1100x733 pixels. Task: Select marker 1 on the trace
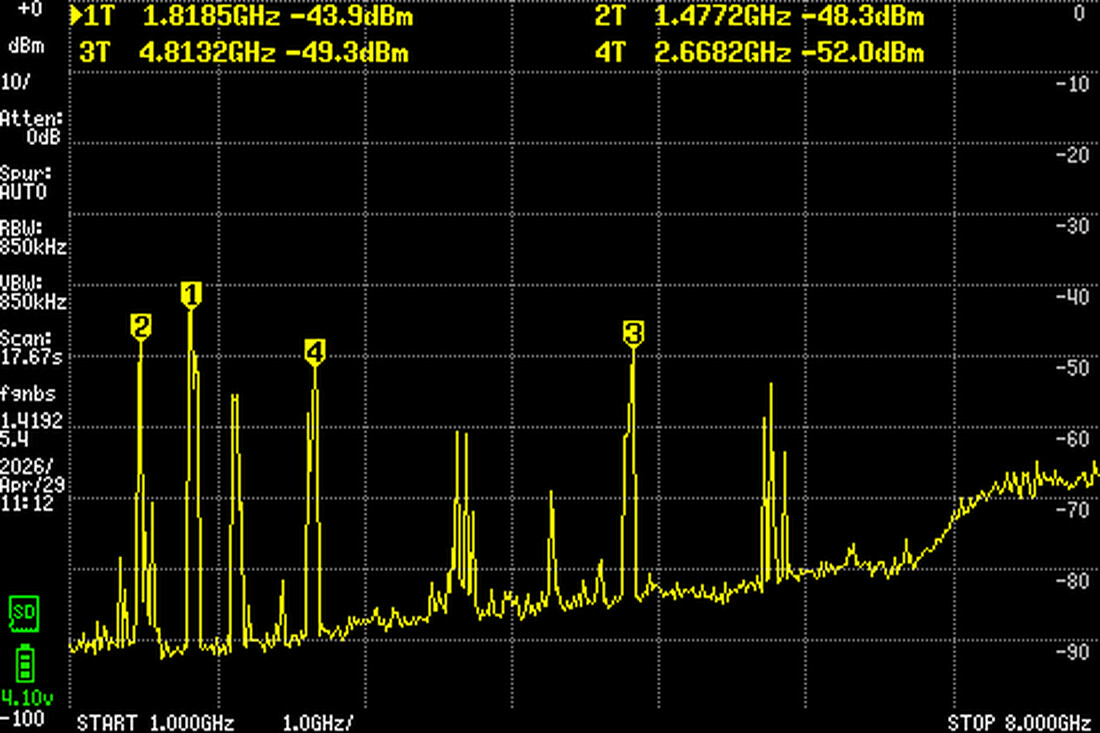pyautogui.click(x=191, y=295)
